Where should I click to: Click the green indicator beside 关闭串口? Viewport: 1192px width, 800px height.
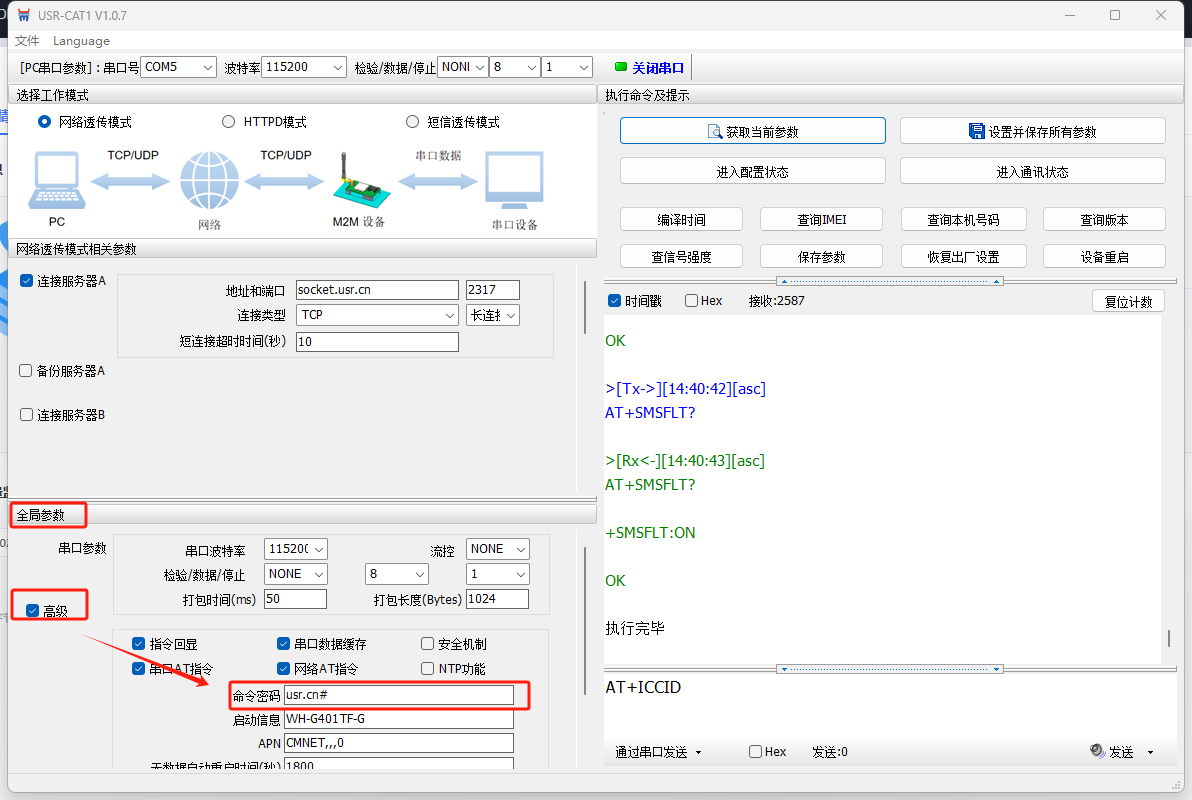[620, 67]
